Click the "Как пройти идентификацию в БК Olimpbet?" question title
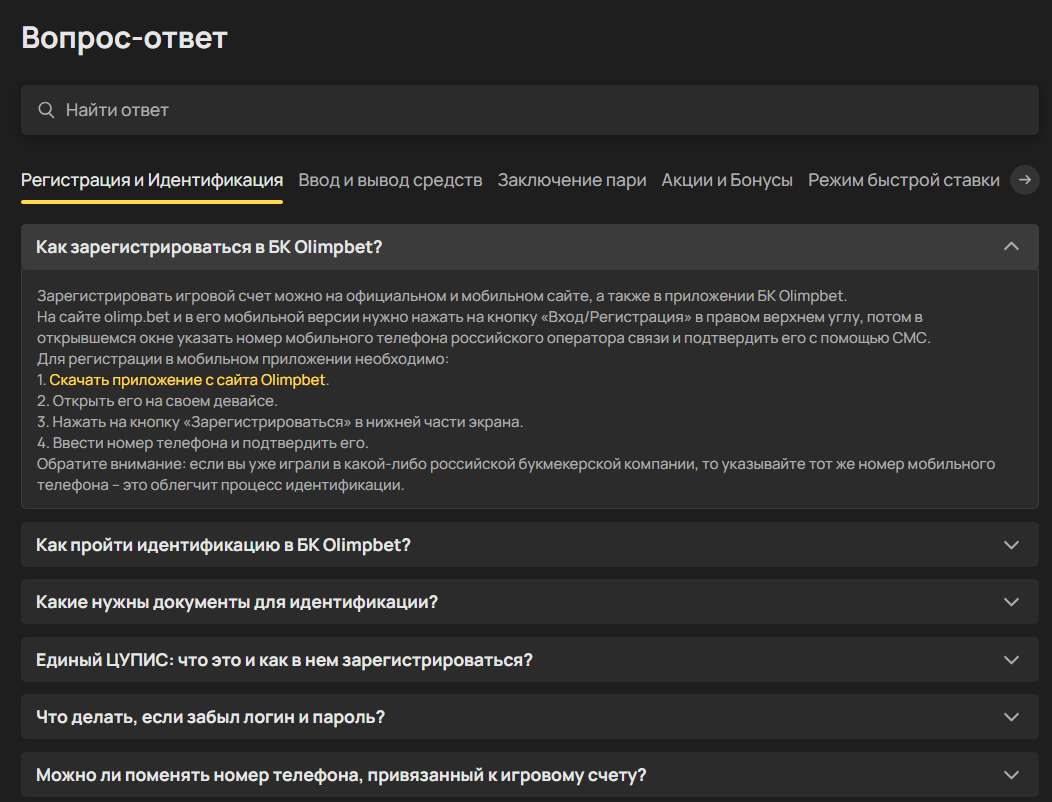This screenshot has height=802, width=1052. [223, 545]
